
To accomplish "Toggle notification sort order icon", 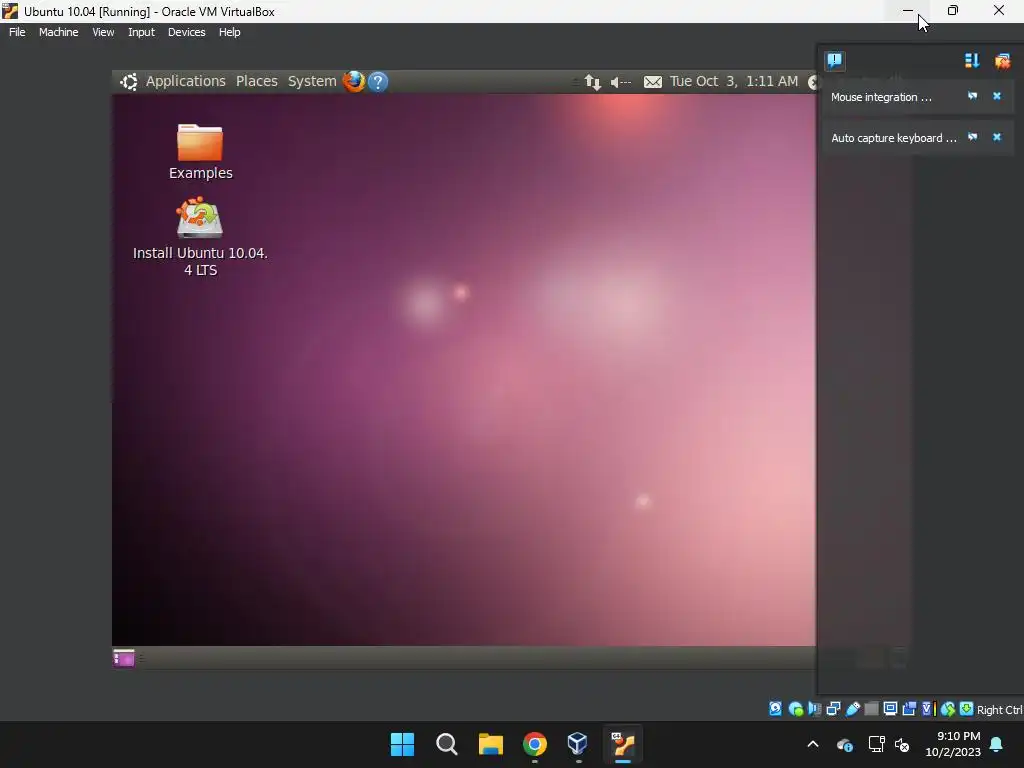I will pos(972,61).
